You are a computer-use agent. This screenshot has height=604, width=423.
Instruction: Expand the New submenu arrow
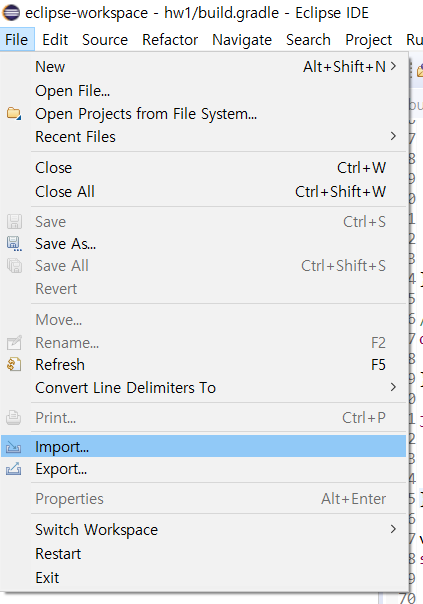coord(393,66)
